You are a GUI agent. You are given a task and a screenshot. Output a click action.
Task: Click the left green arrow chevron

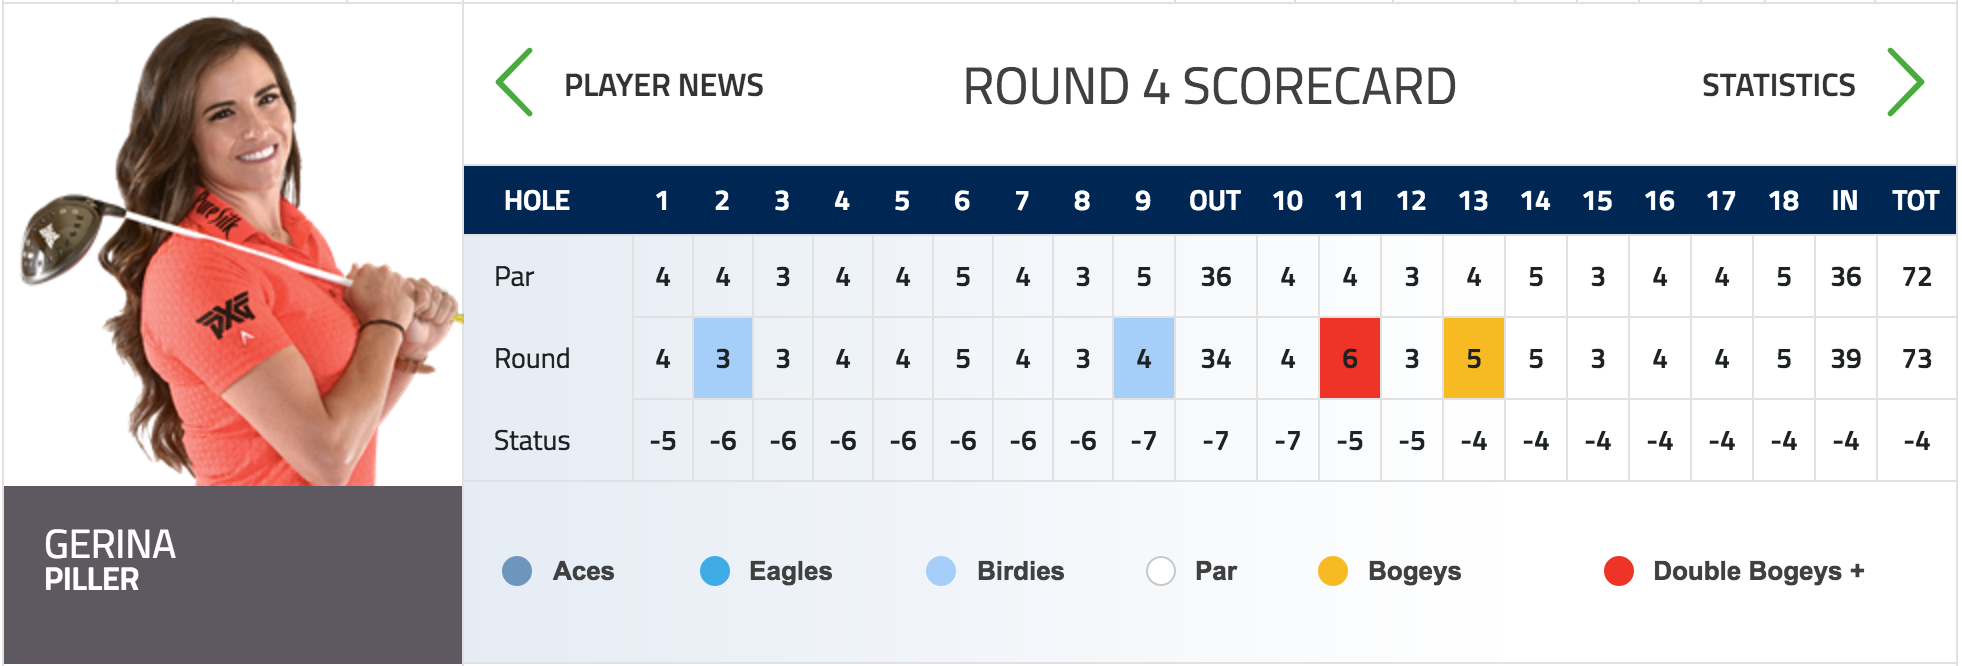(x=515, y=83)
